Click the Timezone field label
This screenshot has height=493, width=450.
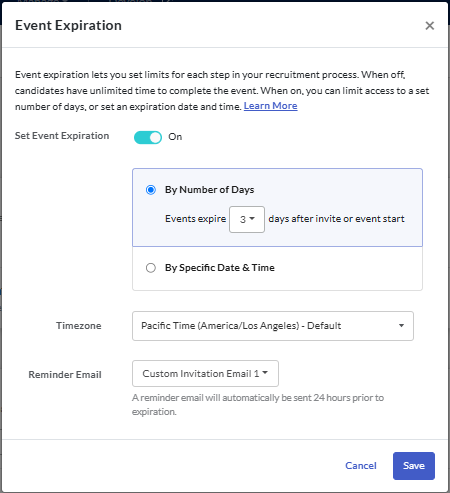point(79,326)
